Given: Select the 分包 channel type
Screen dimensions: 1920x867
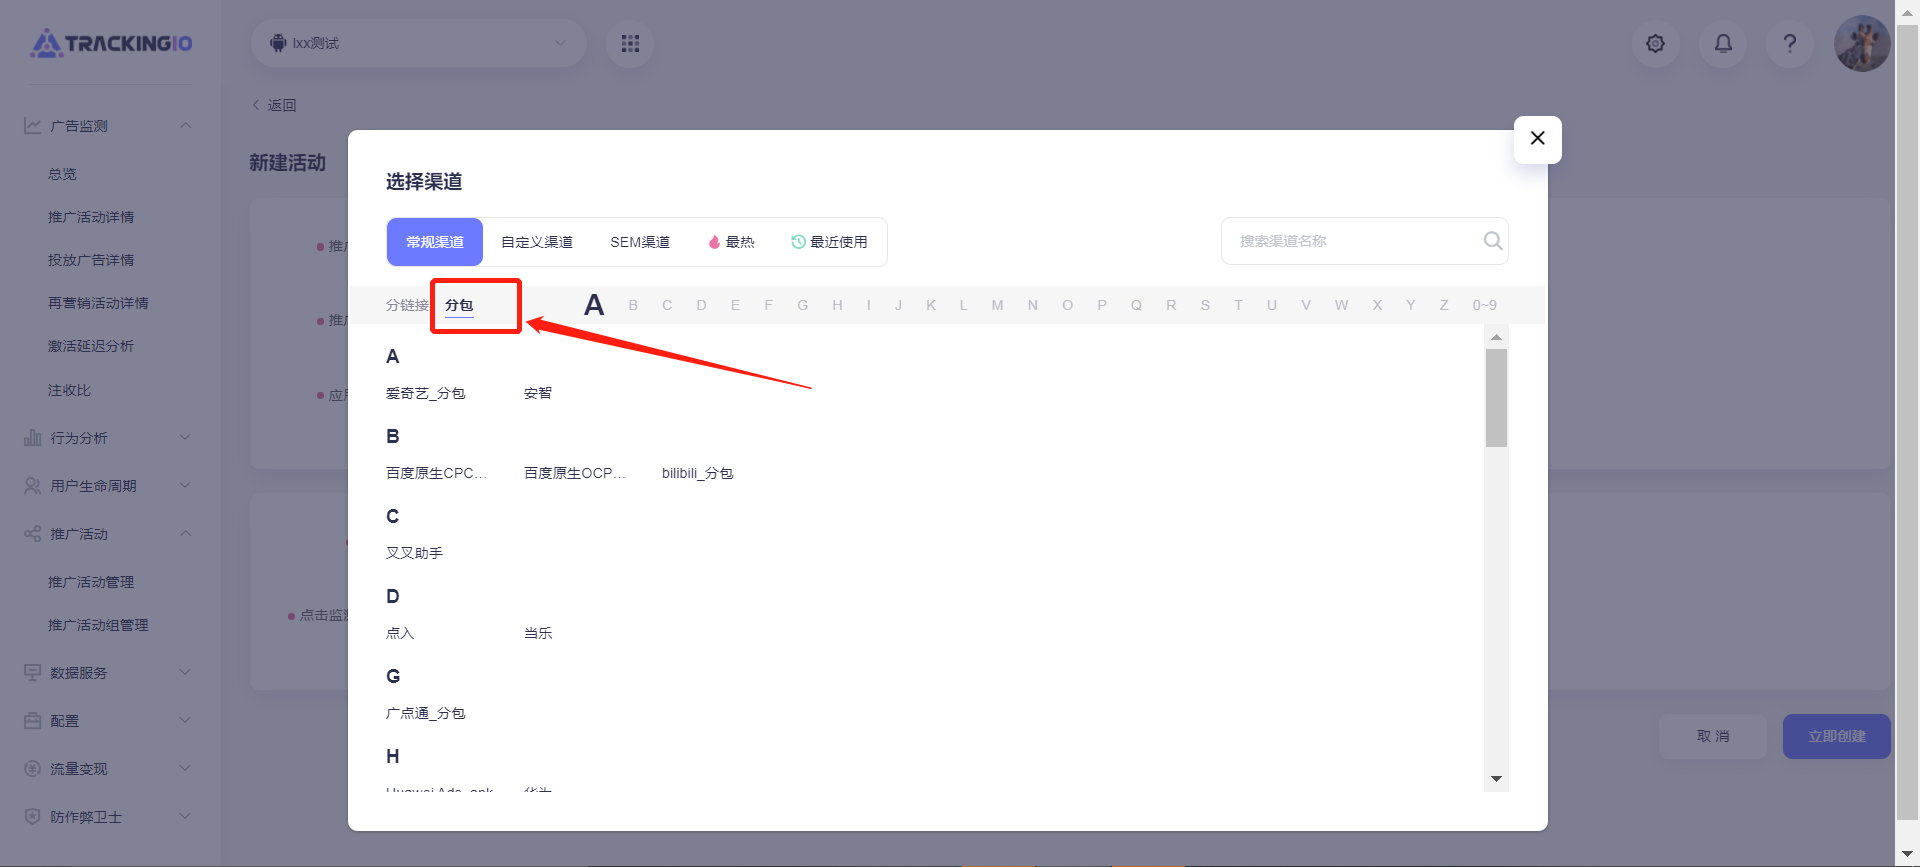Looking at the screenshot, I should click(459, 305).
